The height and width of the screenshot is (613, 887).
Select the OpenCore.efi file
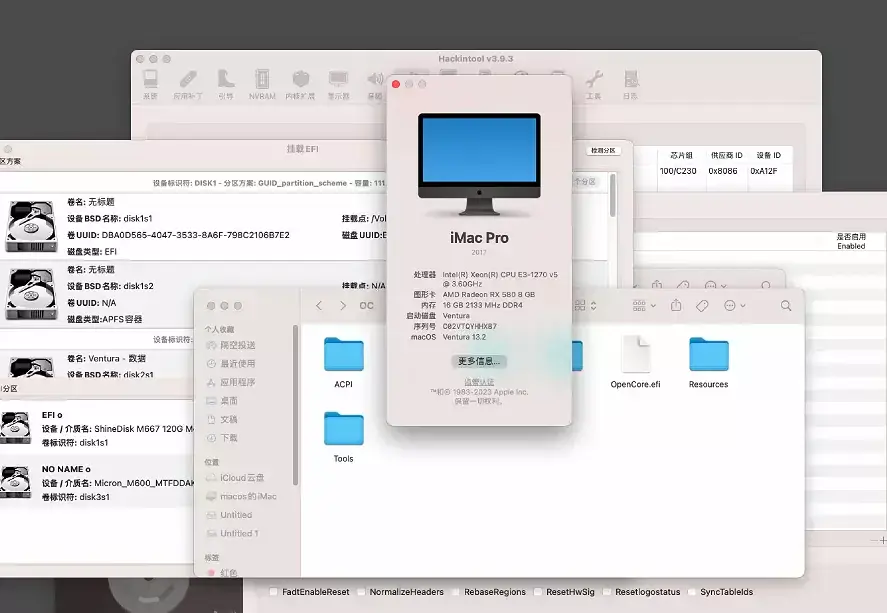pos(635,362)
